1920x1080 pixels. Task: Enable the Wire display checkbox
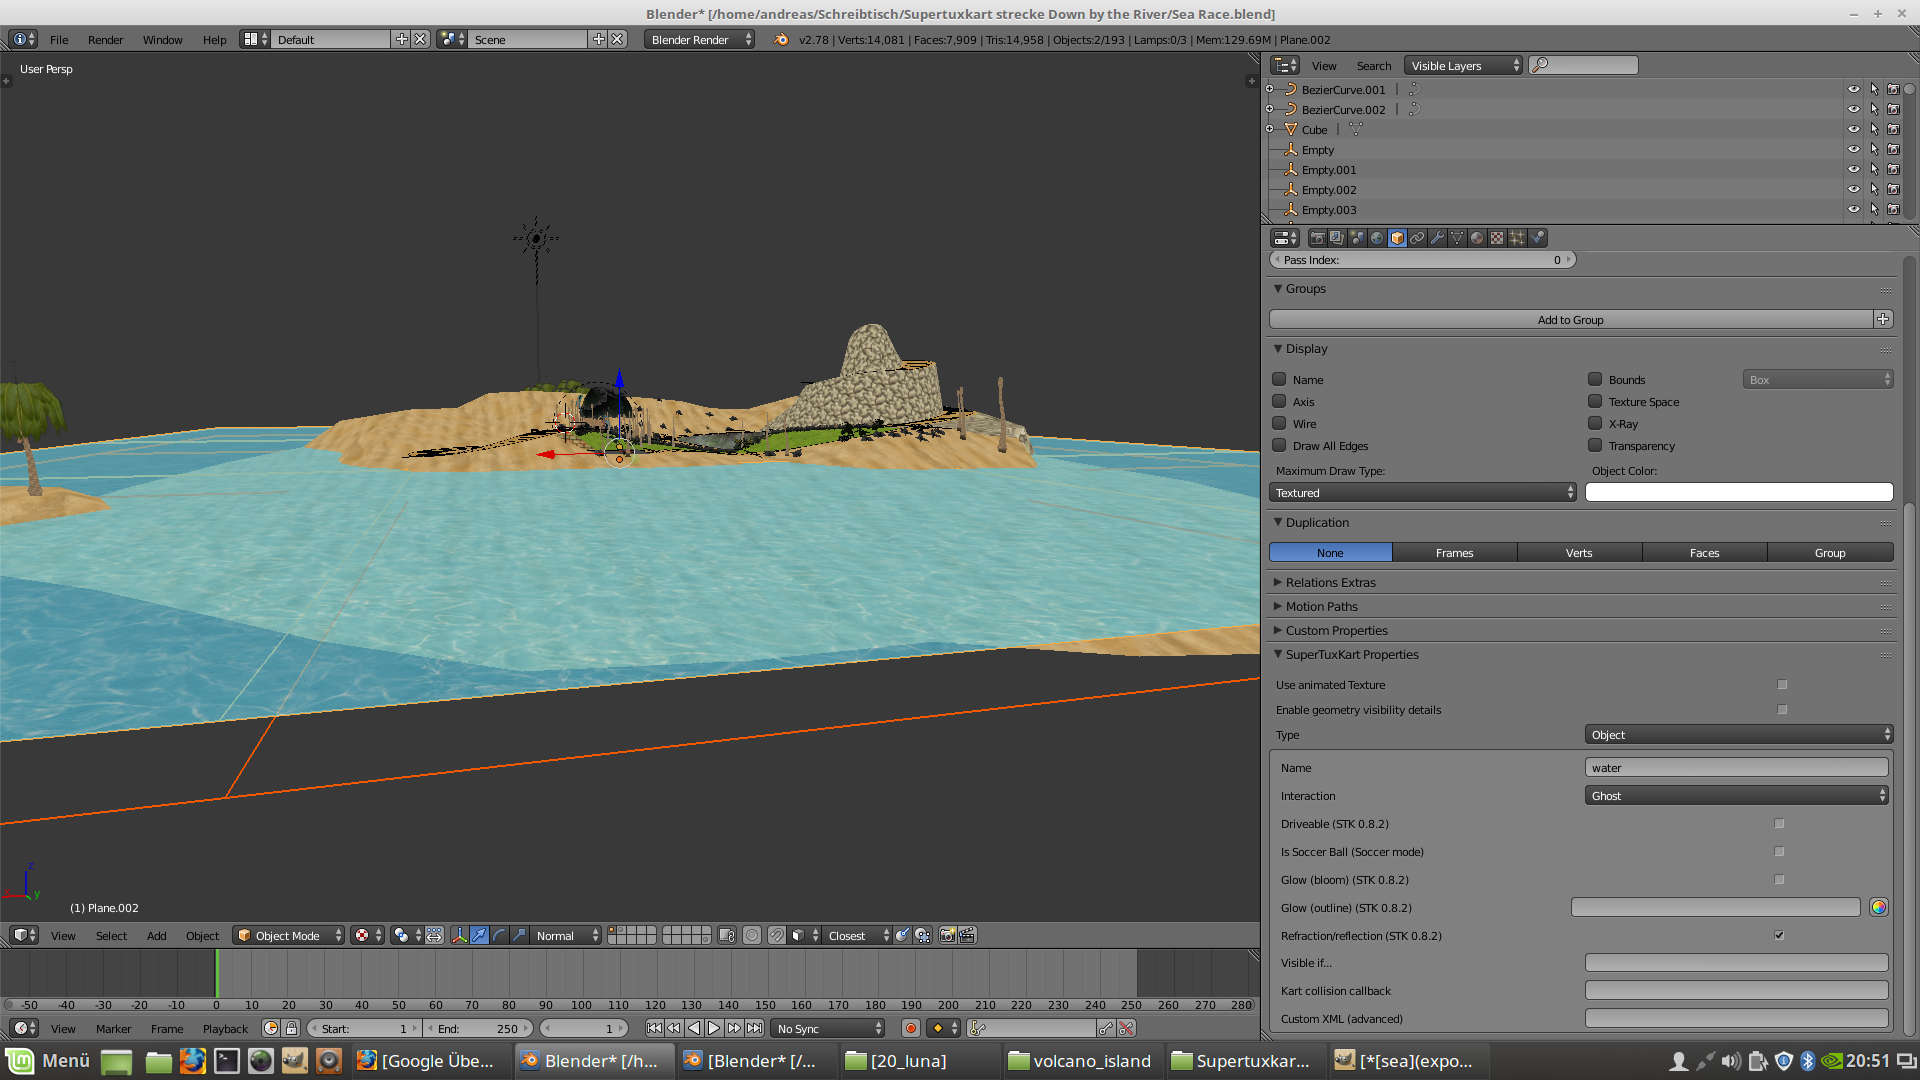1279,423
